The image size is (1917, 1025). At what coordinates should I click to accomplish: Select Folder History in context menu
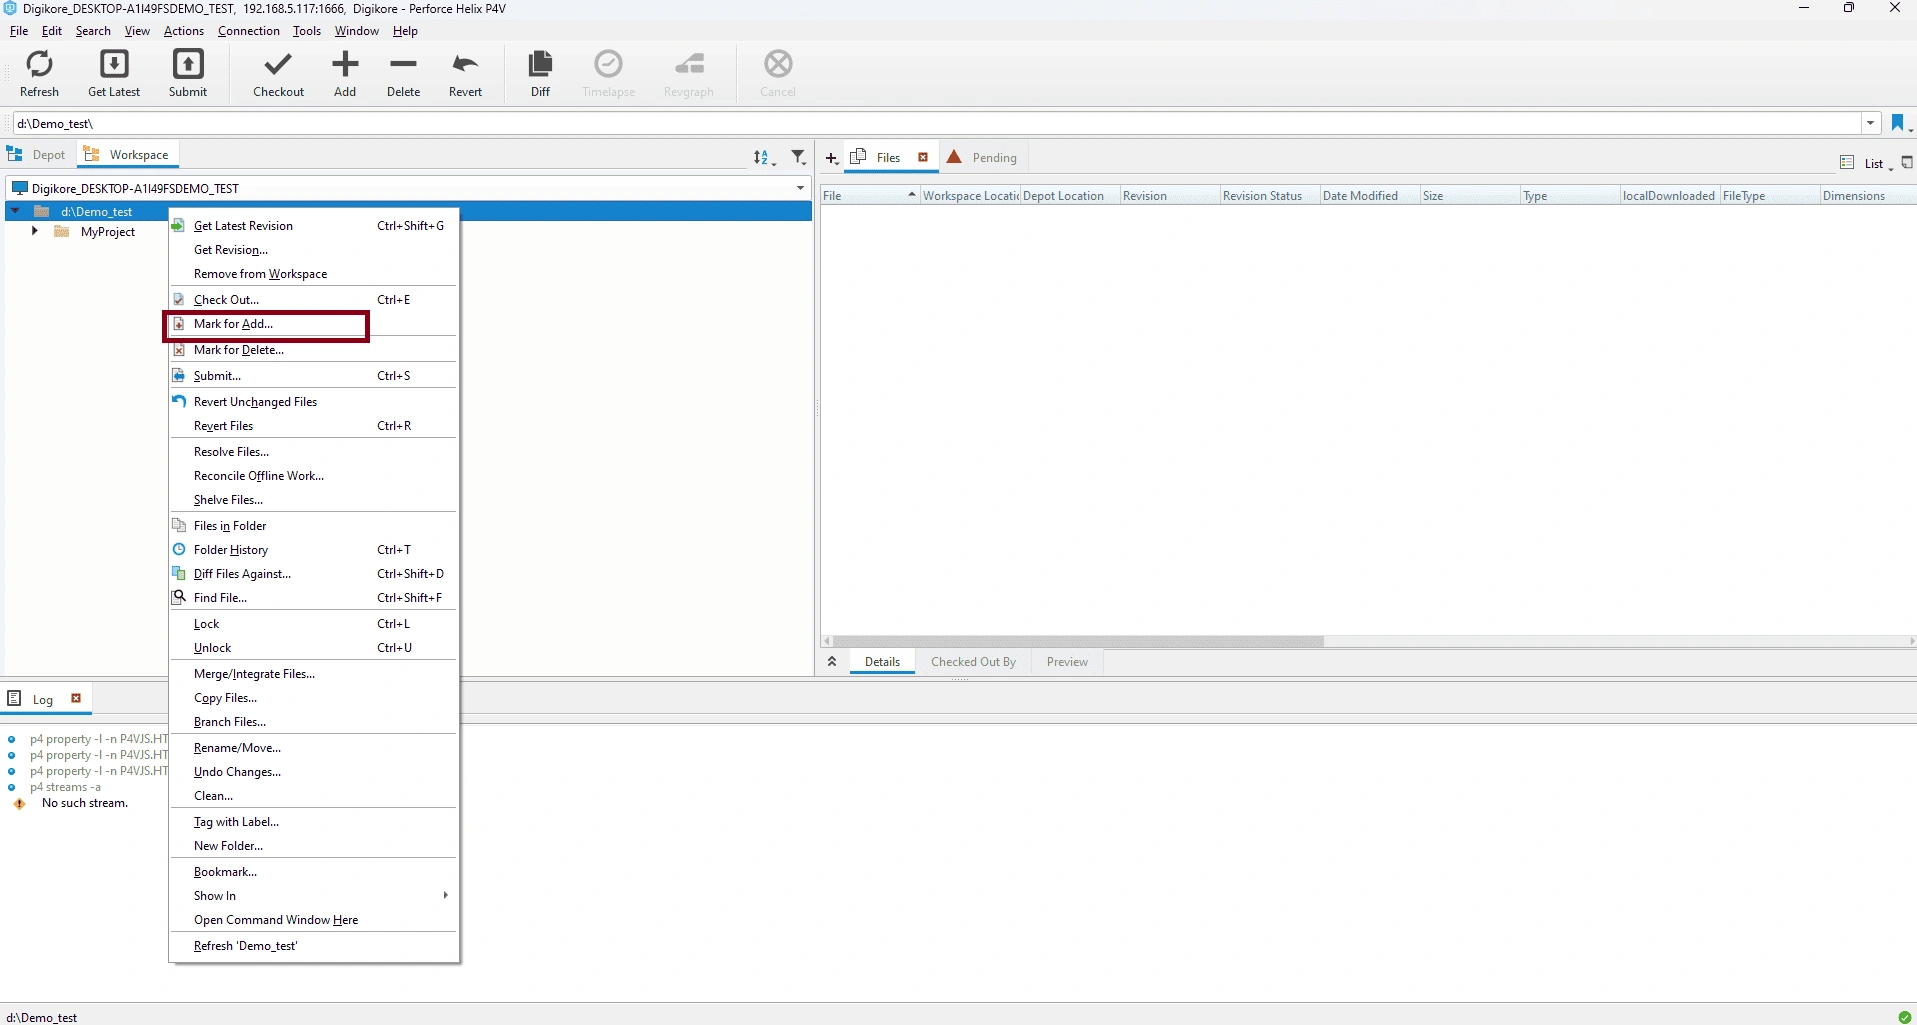coord(313,550)
